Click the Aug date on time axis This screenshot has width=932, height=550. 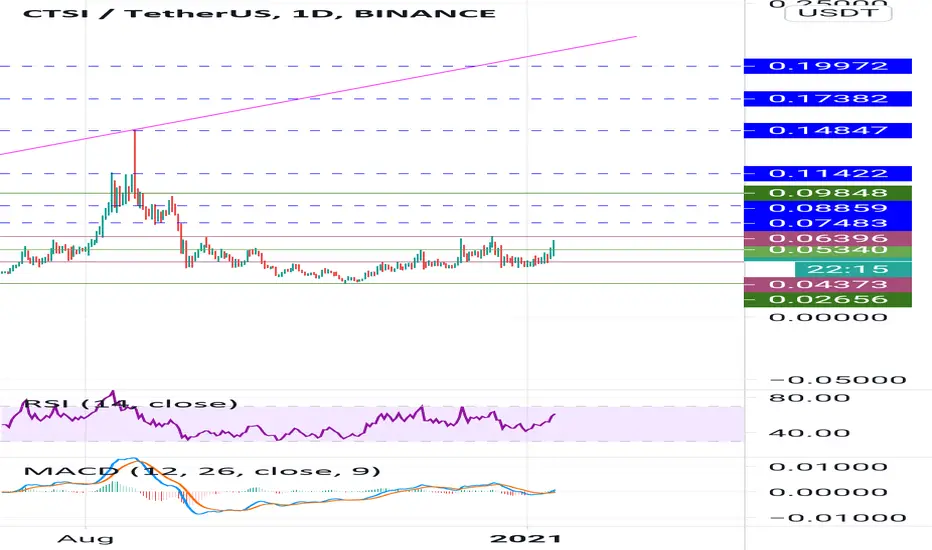click(85, 539)
